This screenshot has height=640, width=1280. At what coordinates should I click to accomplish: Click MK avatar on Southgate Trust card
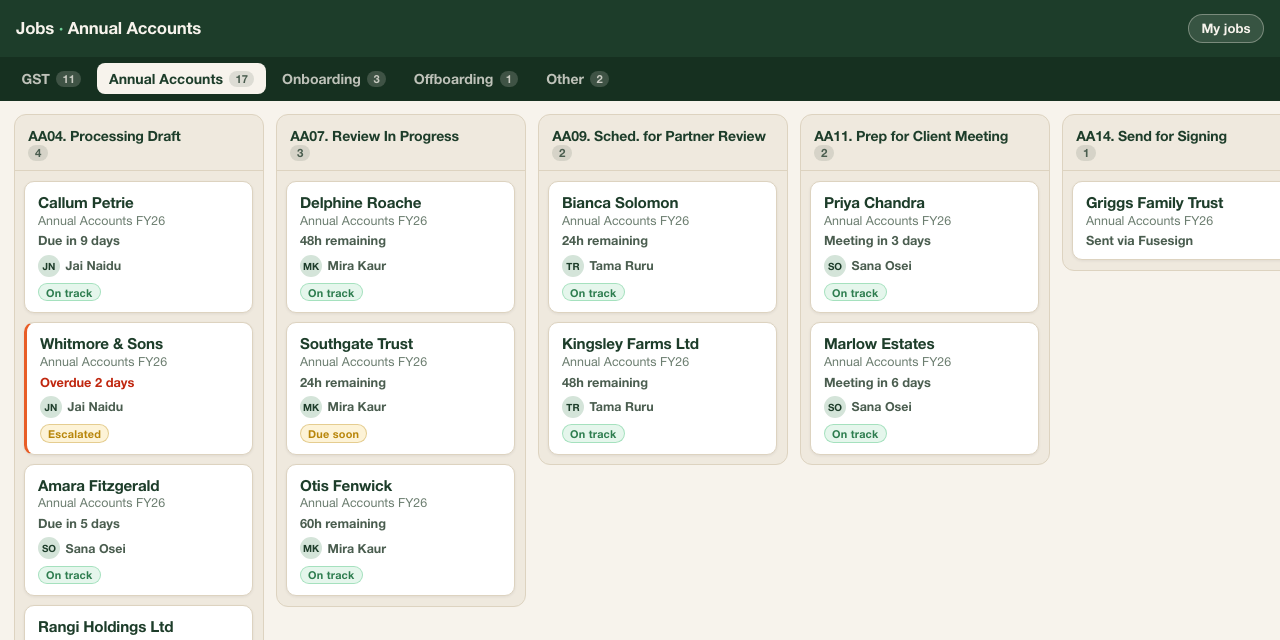coord(311,407)
